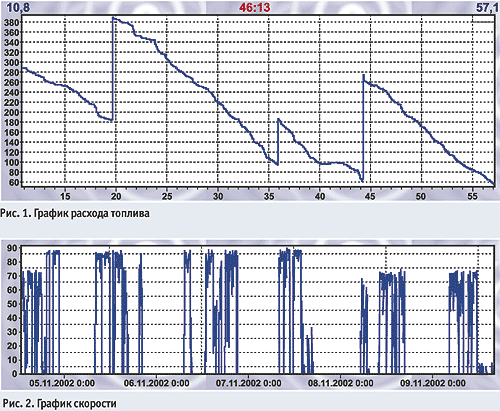Click the 55 tick on fuel x-axis
Image resolution: width=500 pixels, height=411 pixels.
(x=472, y=196)
